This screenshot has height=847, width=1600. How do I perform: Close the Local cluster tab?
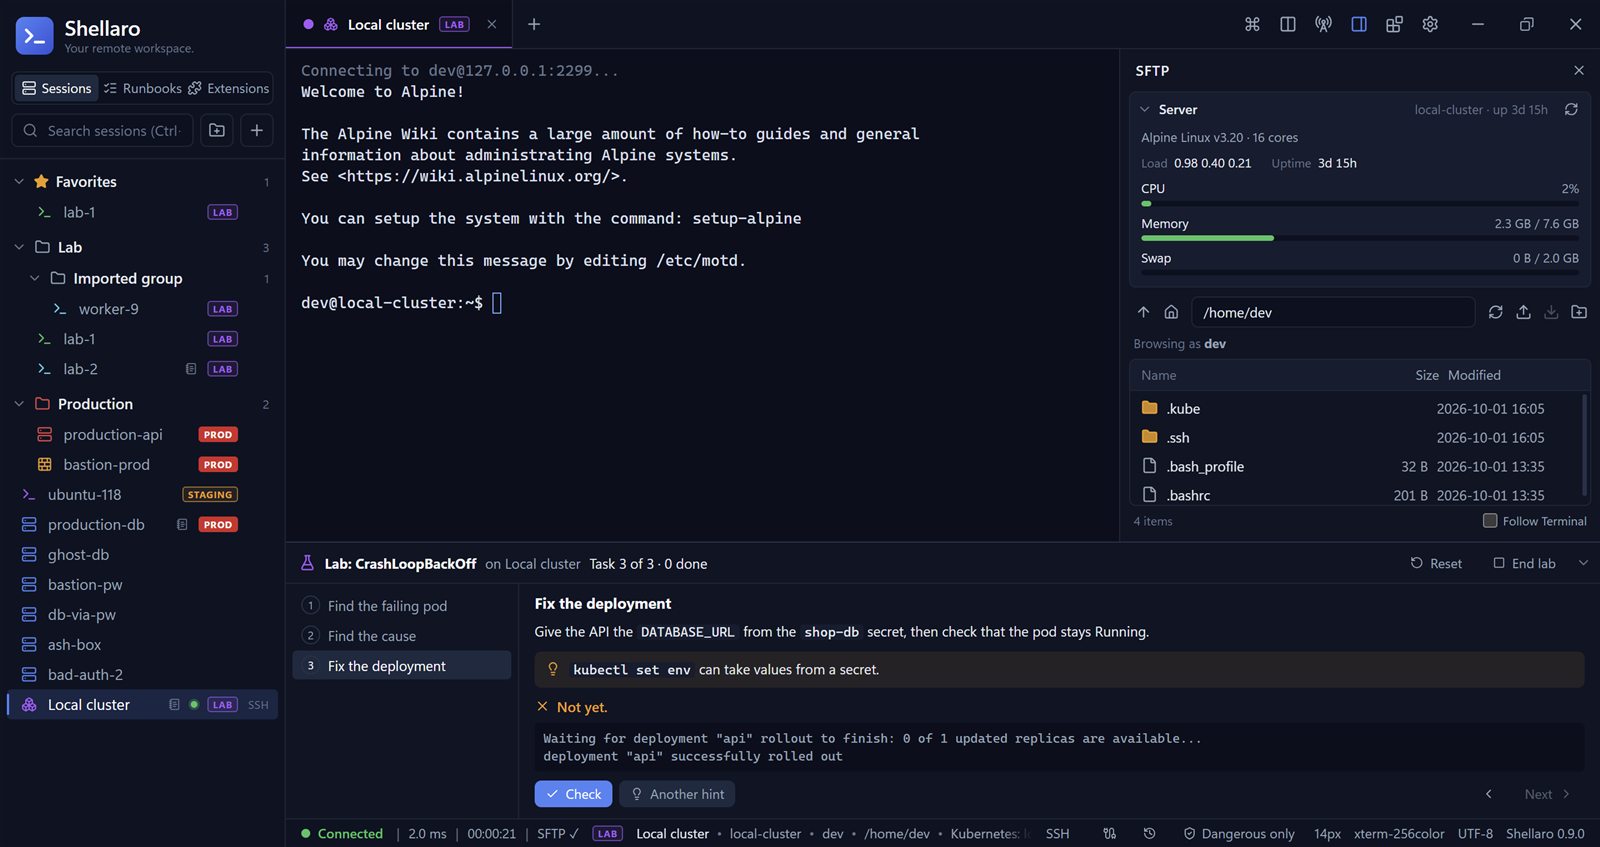492,24
